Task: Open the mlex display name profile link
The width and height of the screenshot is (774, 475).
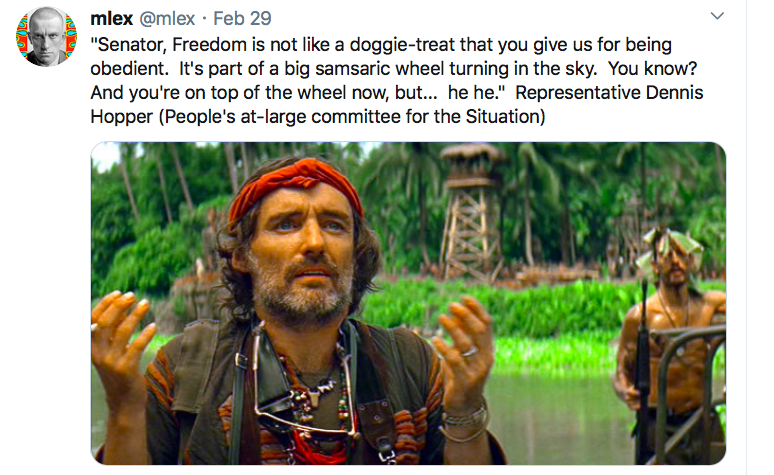Action: 112,18
